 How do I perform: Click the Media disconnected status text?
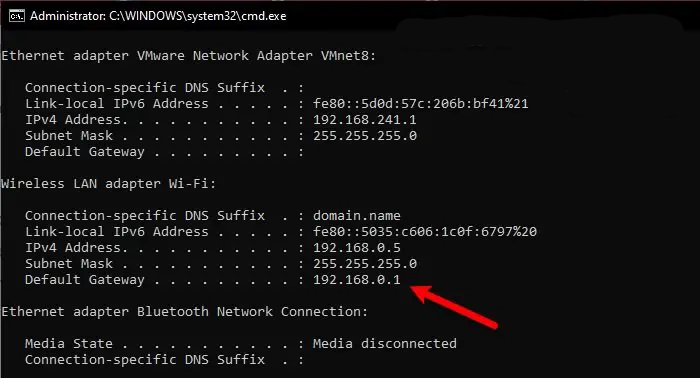(x=385, y=344)
